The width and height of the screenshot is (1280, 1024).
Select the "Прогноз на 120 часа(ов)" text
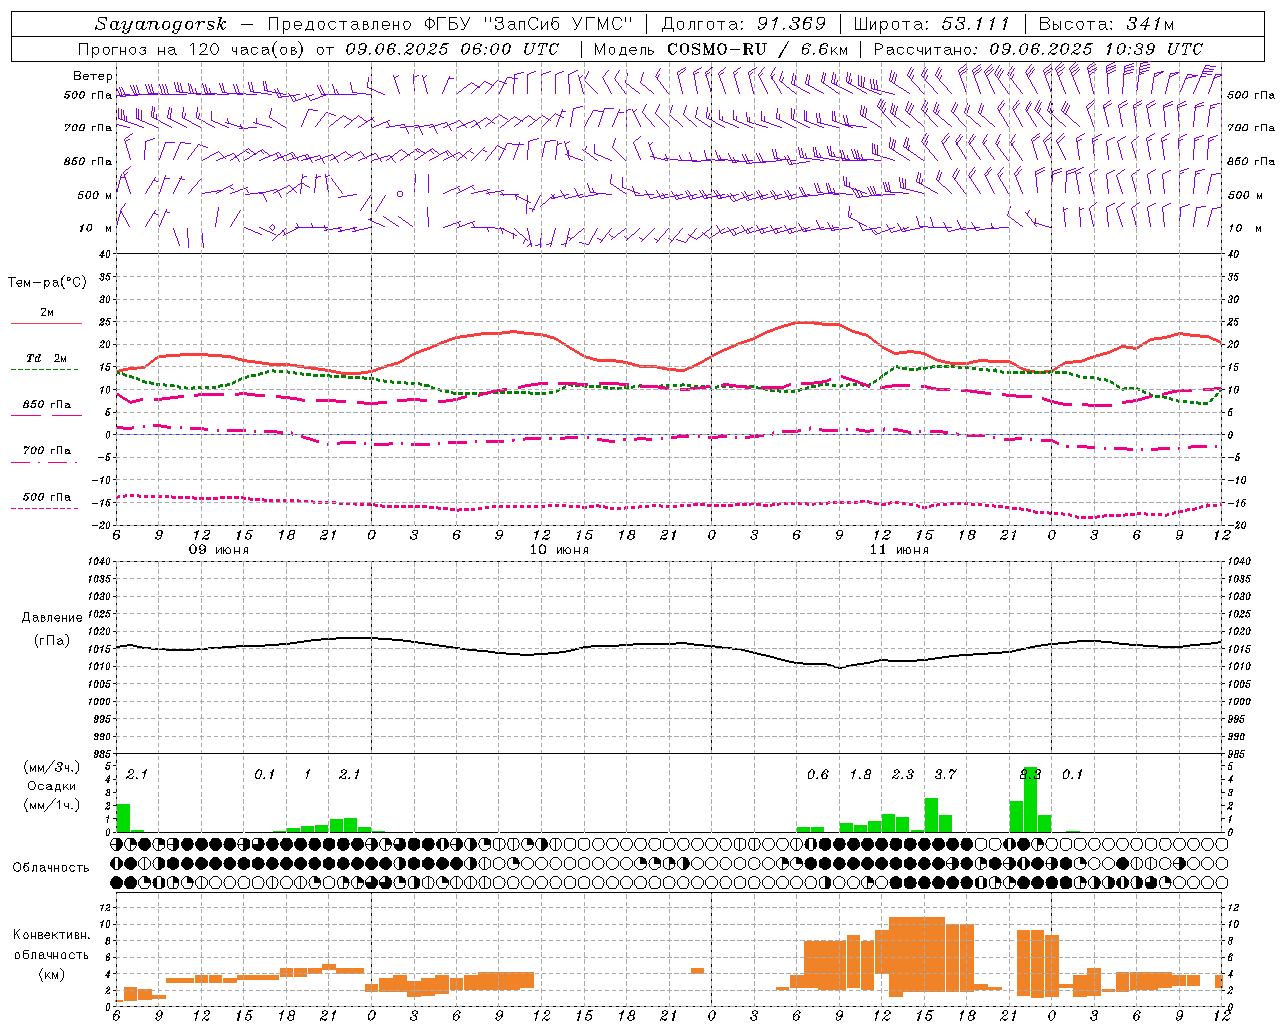(192, 49)
